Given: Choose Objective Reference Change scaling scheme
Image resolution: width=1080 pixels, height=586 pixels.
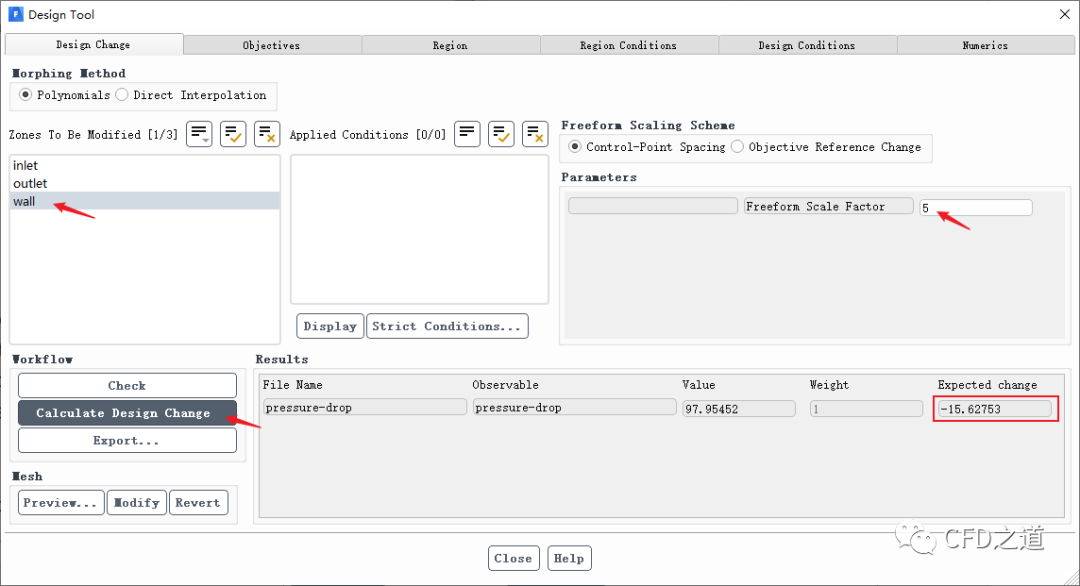Looking at the screenshot, I should click(737, 147).
